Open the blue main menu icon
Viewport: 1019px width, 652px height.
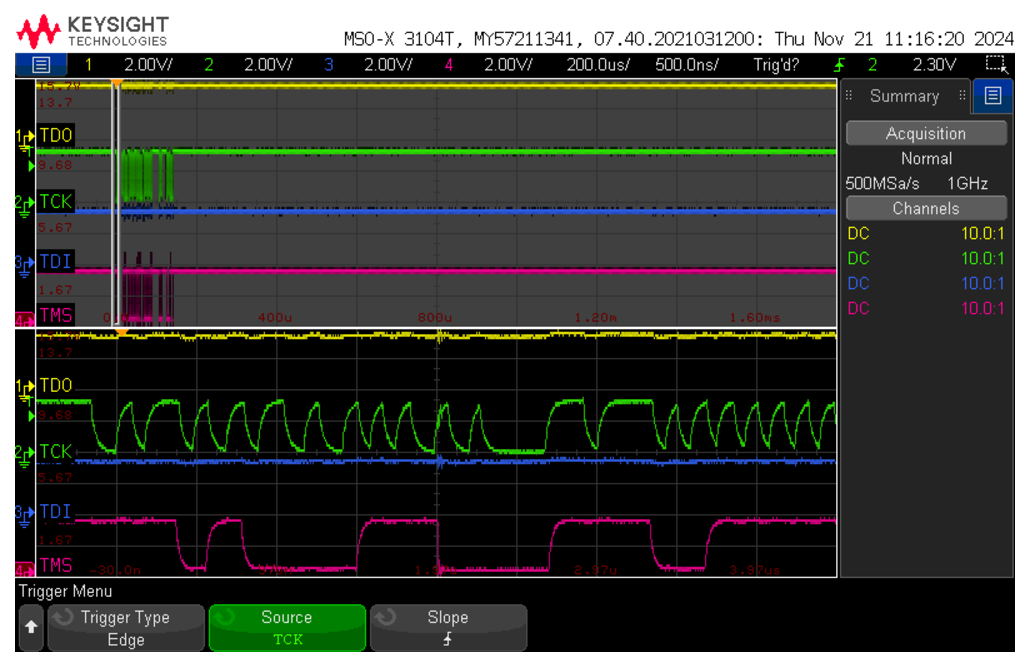point(41,65)
